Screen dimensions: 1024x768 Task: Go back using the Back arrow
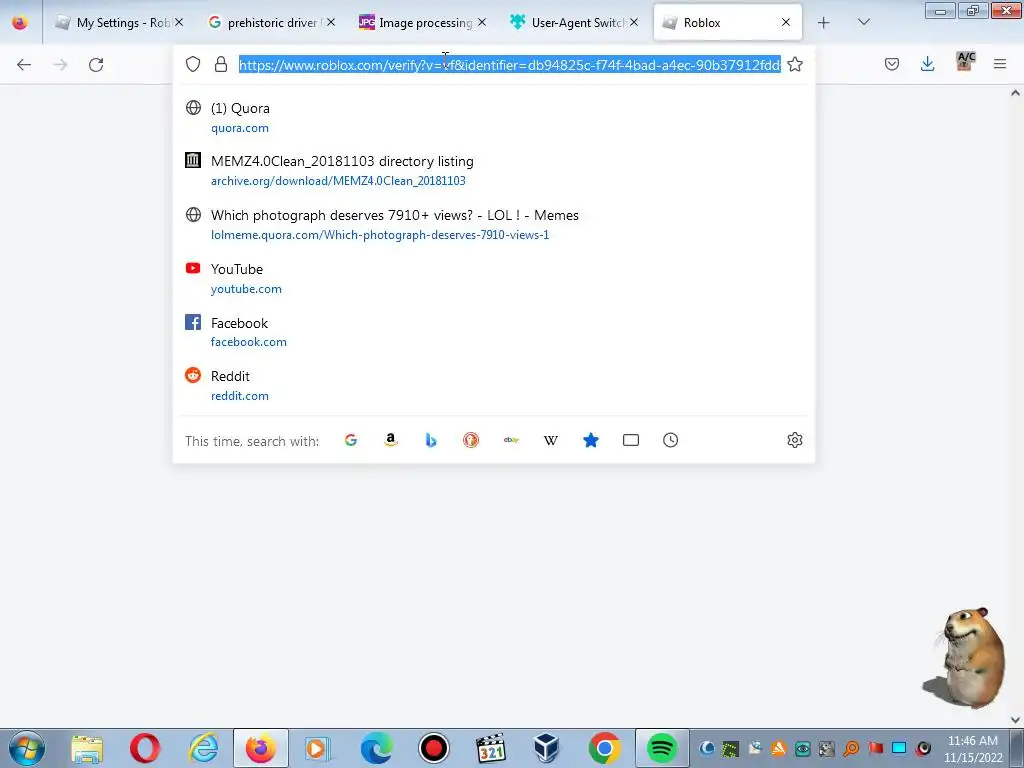point(24,65)
